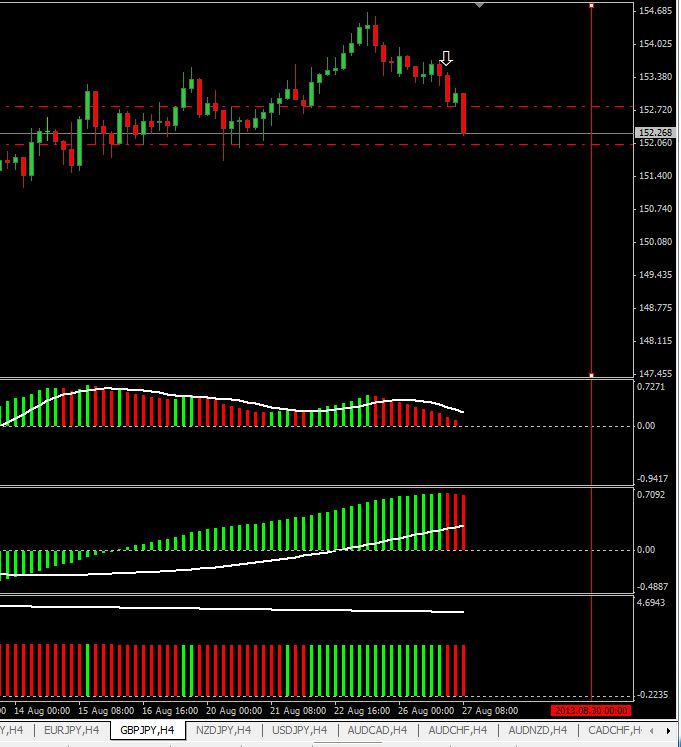Click the 20 Aug 00:00 time label
The width and height of the screenshot is (681, 747).
(x=234, y=711)
